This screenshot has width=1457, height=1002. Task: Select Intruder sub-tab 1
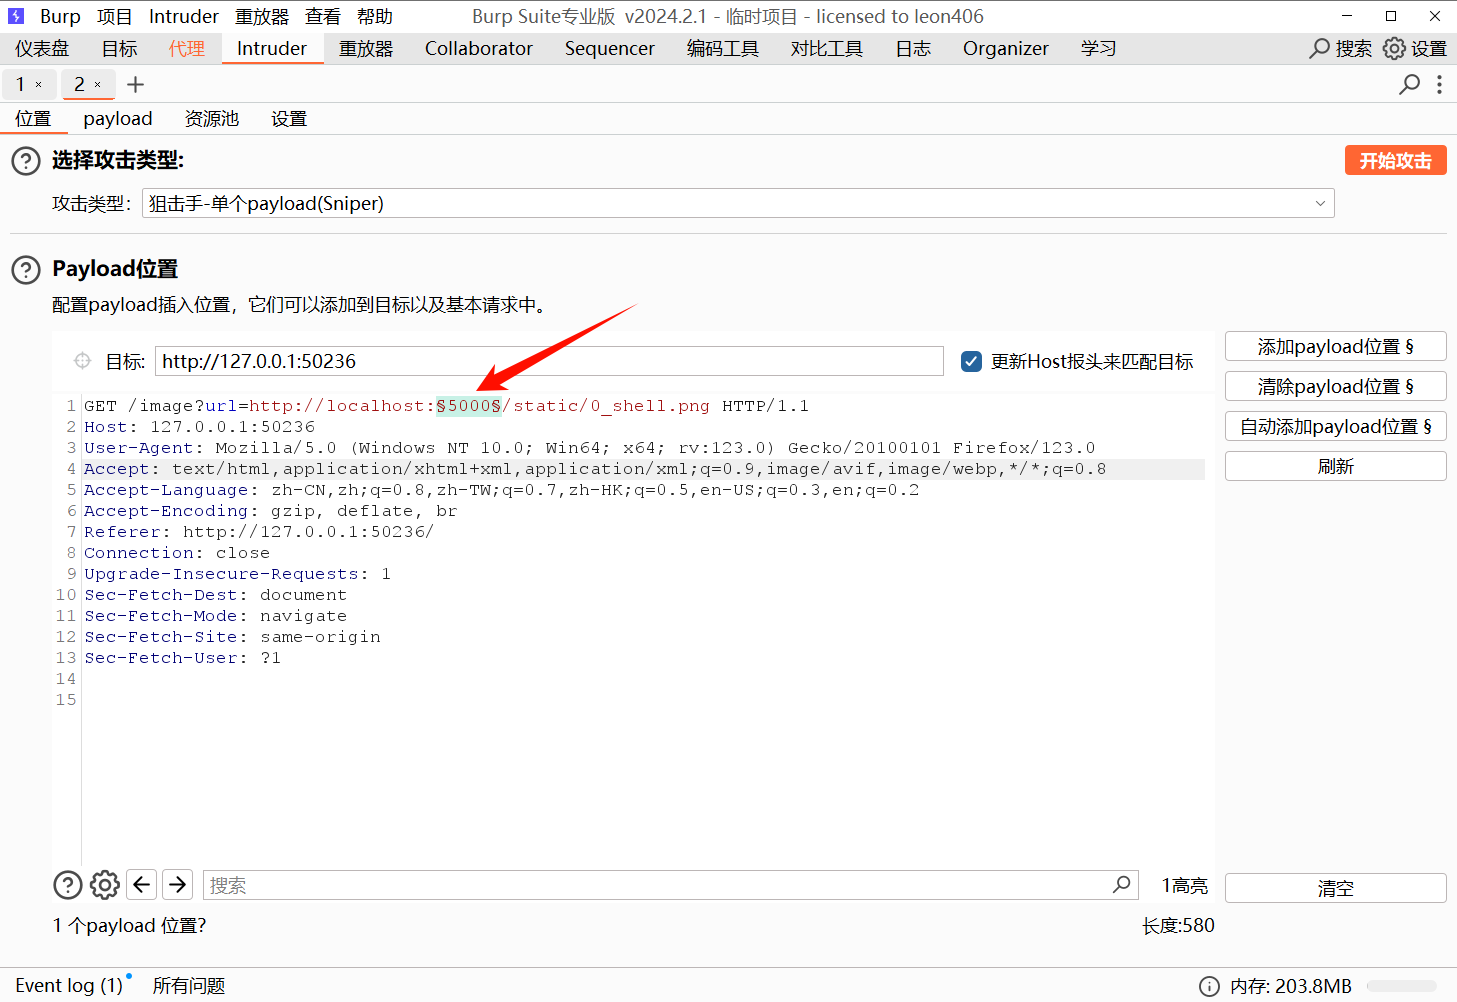(x=20, y=85)
